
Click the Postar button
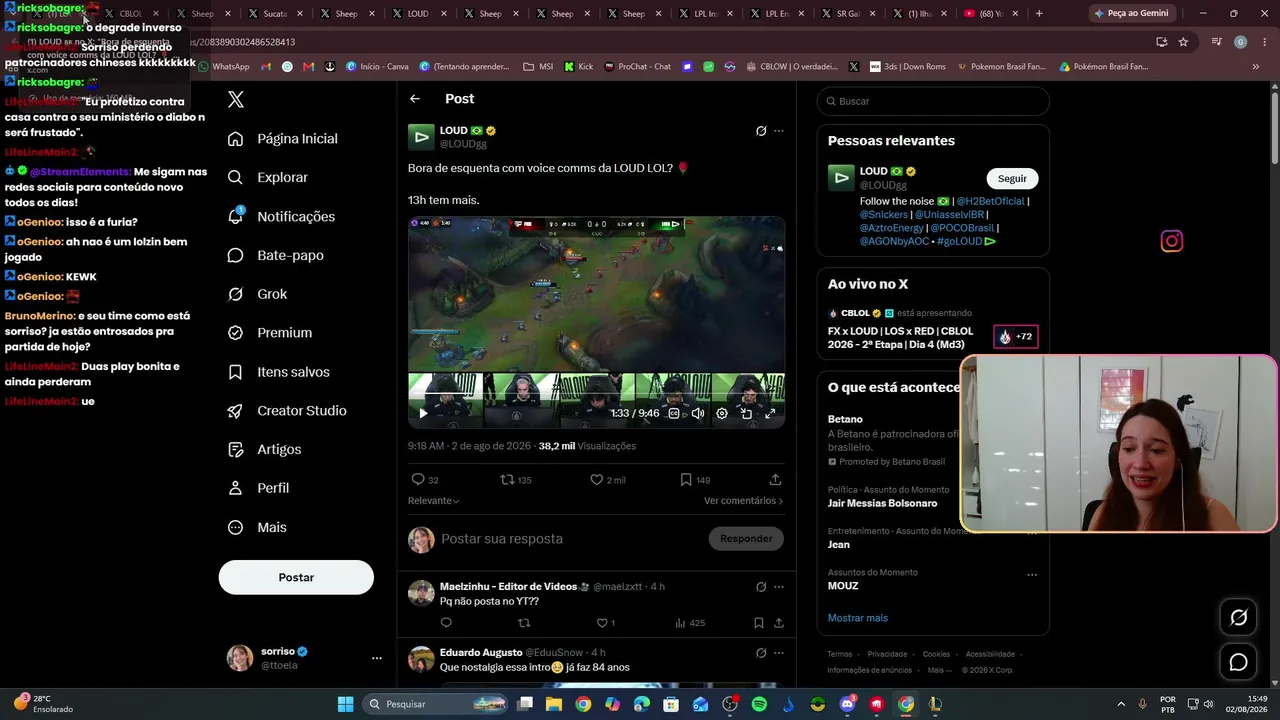point(296,577)
